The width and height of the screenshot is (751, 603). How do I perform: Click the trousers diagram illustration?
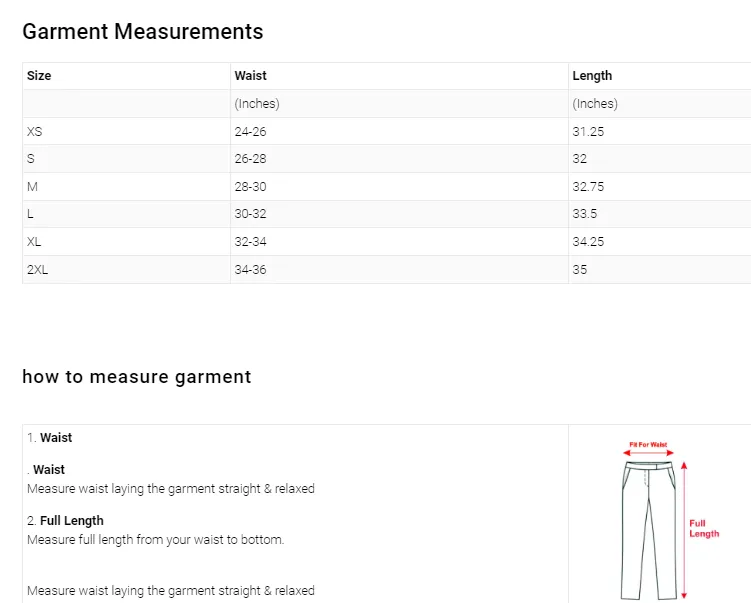[x=648, y=528]
